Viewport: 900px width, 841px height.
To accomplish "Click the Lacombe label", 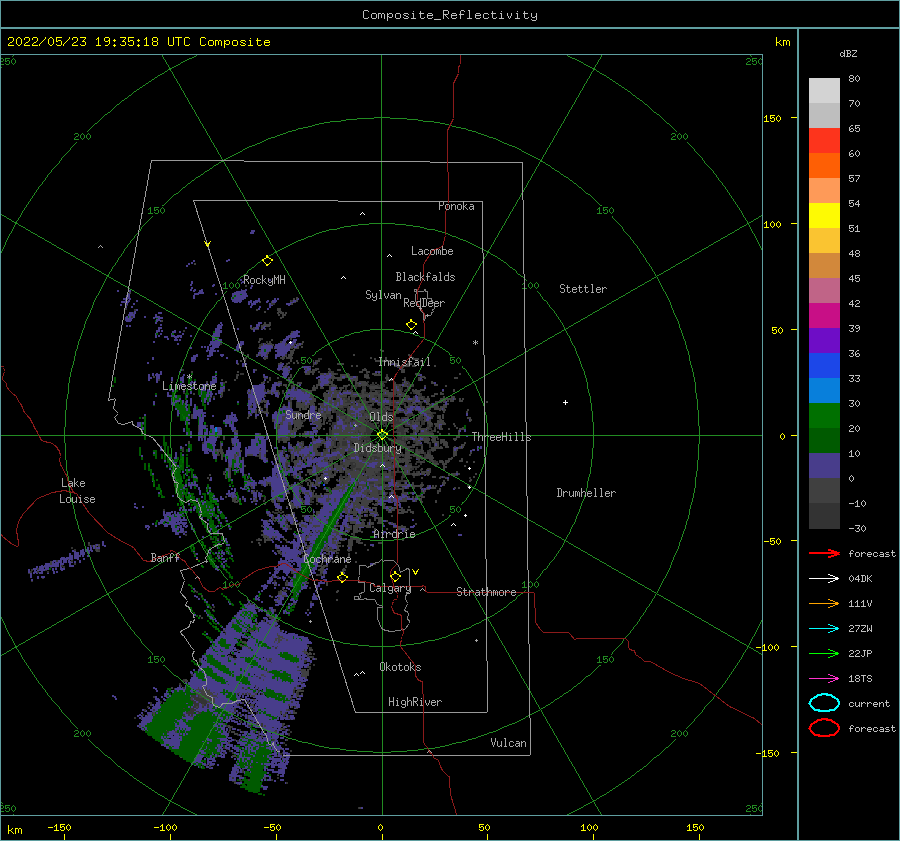I will click(432, 251).
